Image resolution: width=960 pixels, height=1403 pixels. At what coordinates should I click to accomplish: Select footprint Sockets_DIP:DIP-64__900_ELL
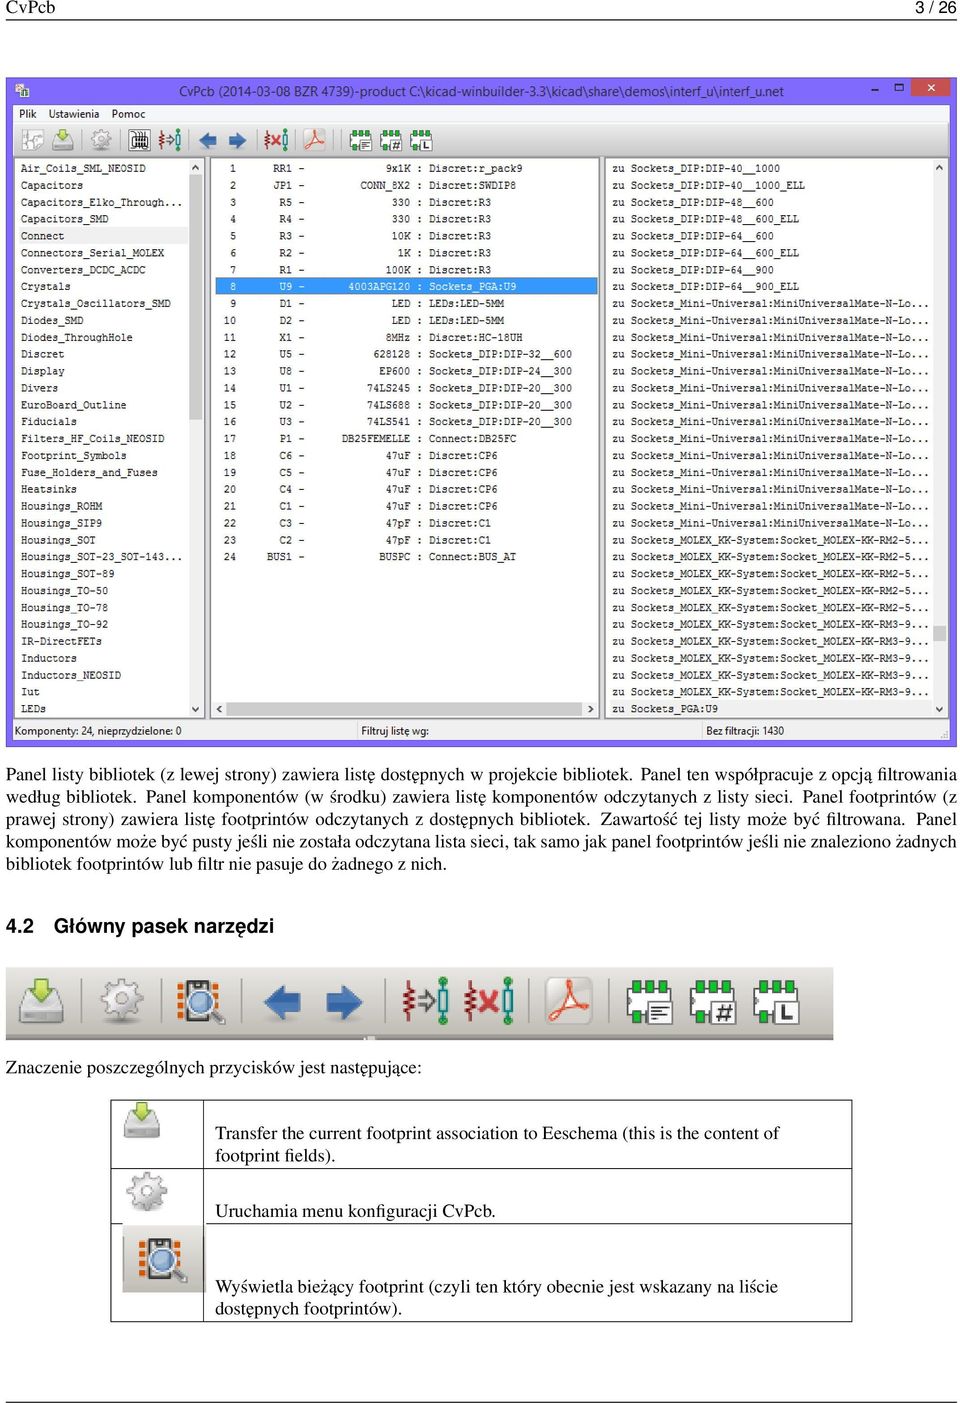tap(769, 286)
